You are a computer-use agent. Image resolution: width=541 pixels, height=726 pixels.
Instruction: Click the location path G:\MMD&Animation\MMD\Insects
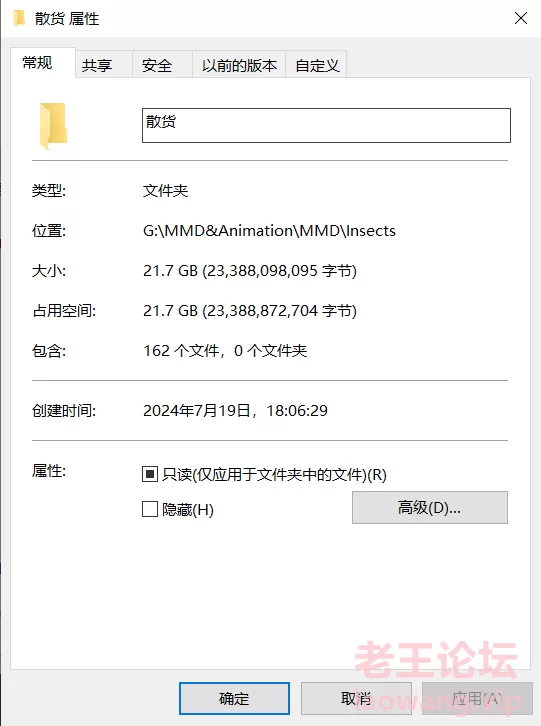pyautogui.click(x=269, y=231)
